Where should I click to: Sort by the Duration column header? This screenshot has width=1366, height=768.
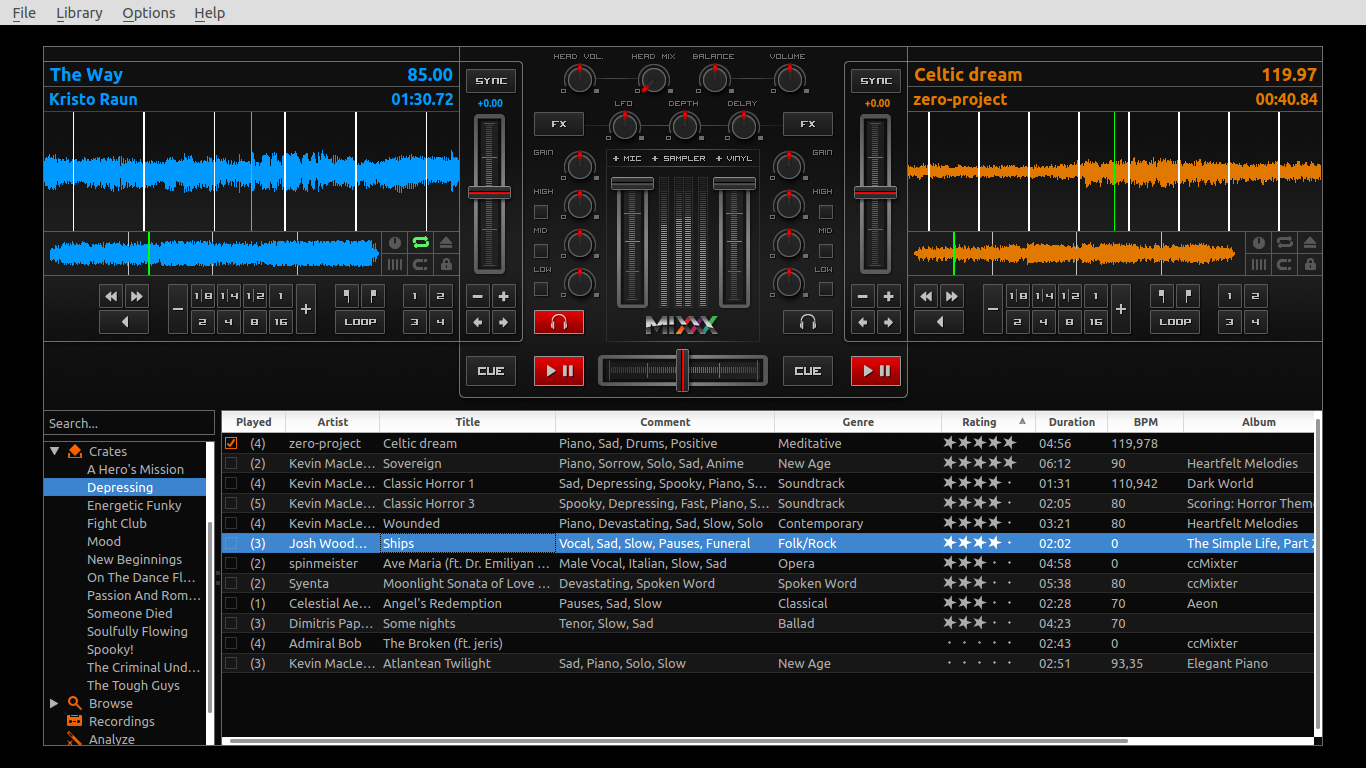click(x=1072, y=422)
